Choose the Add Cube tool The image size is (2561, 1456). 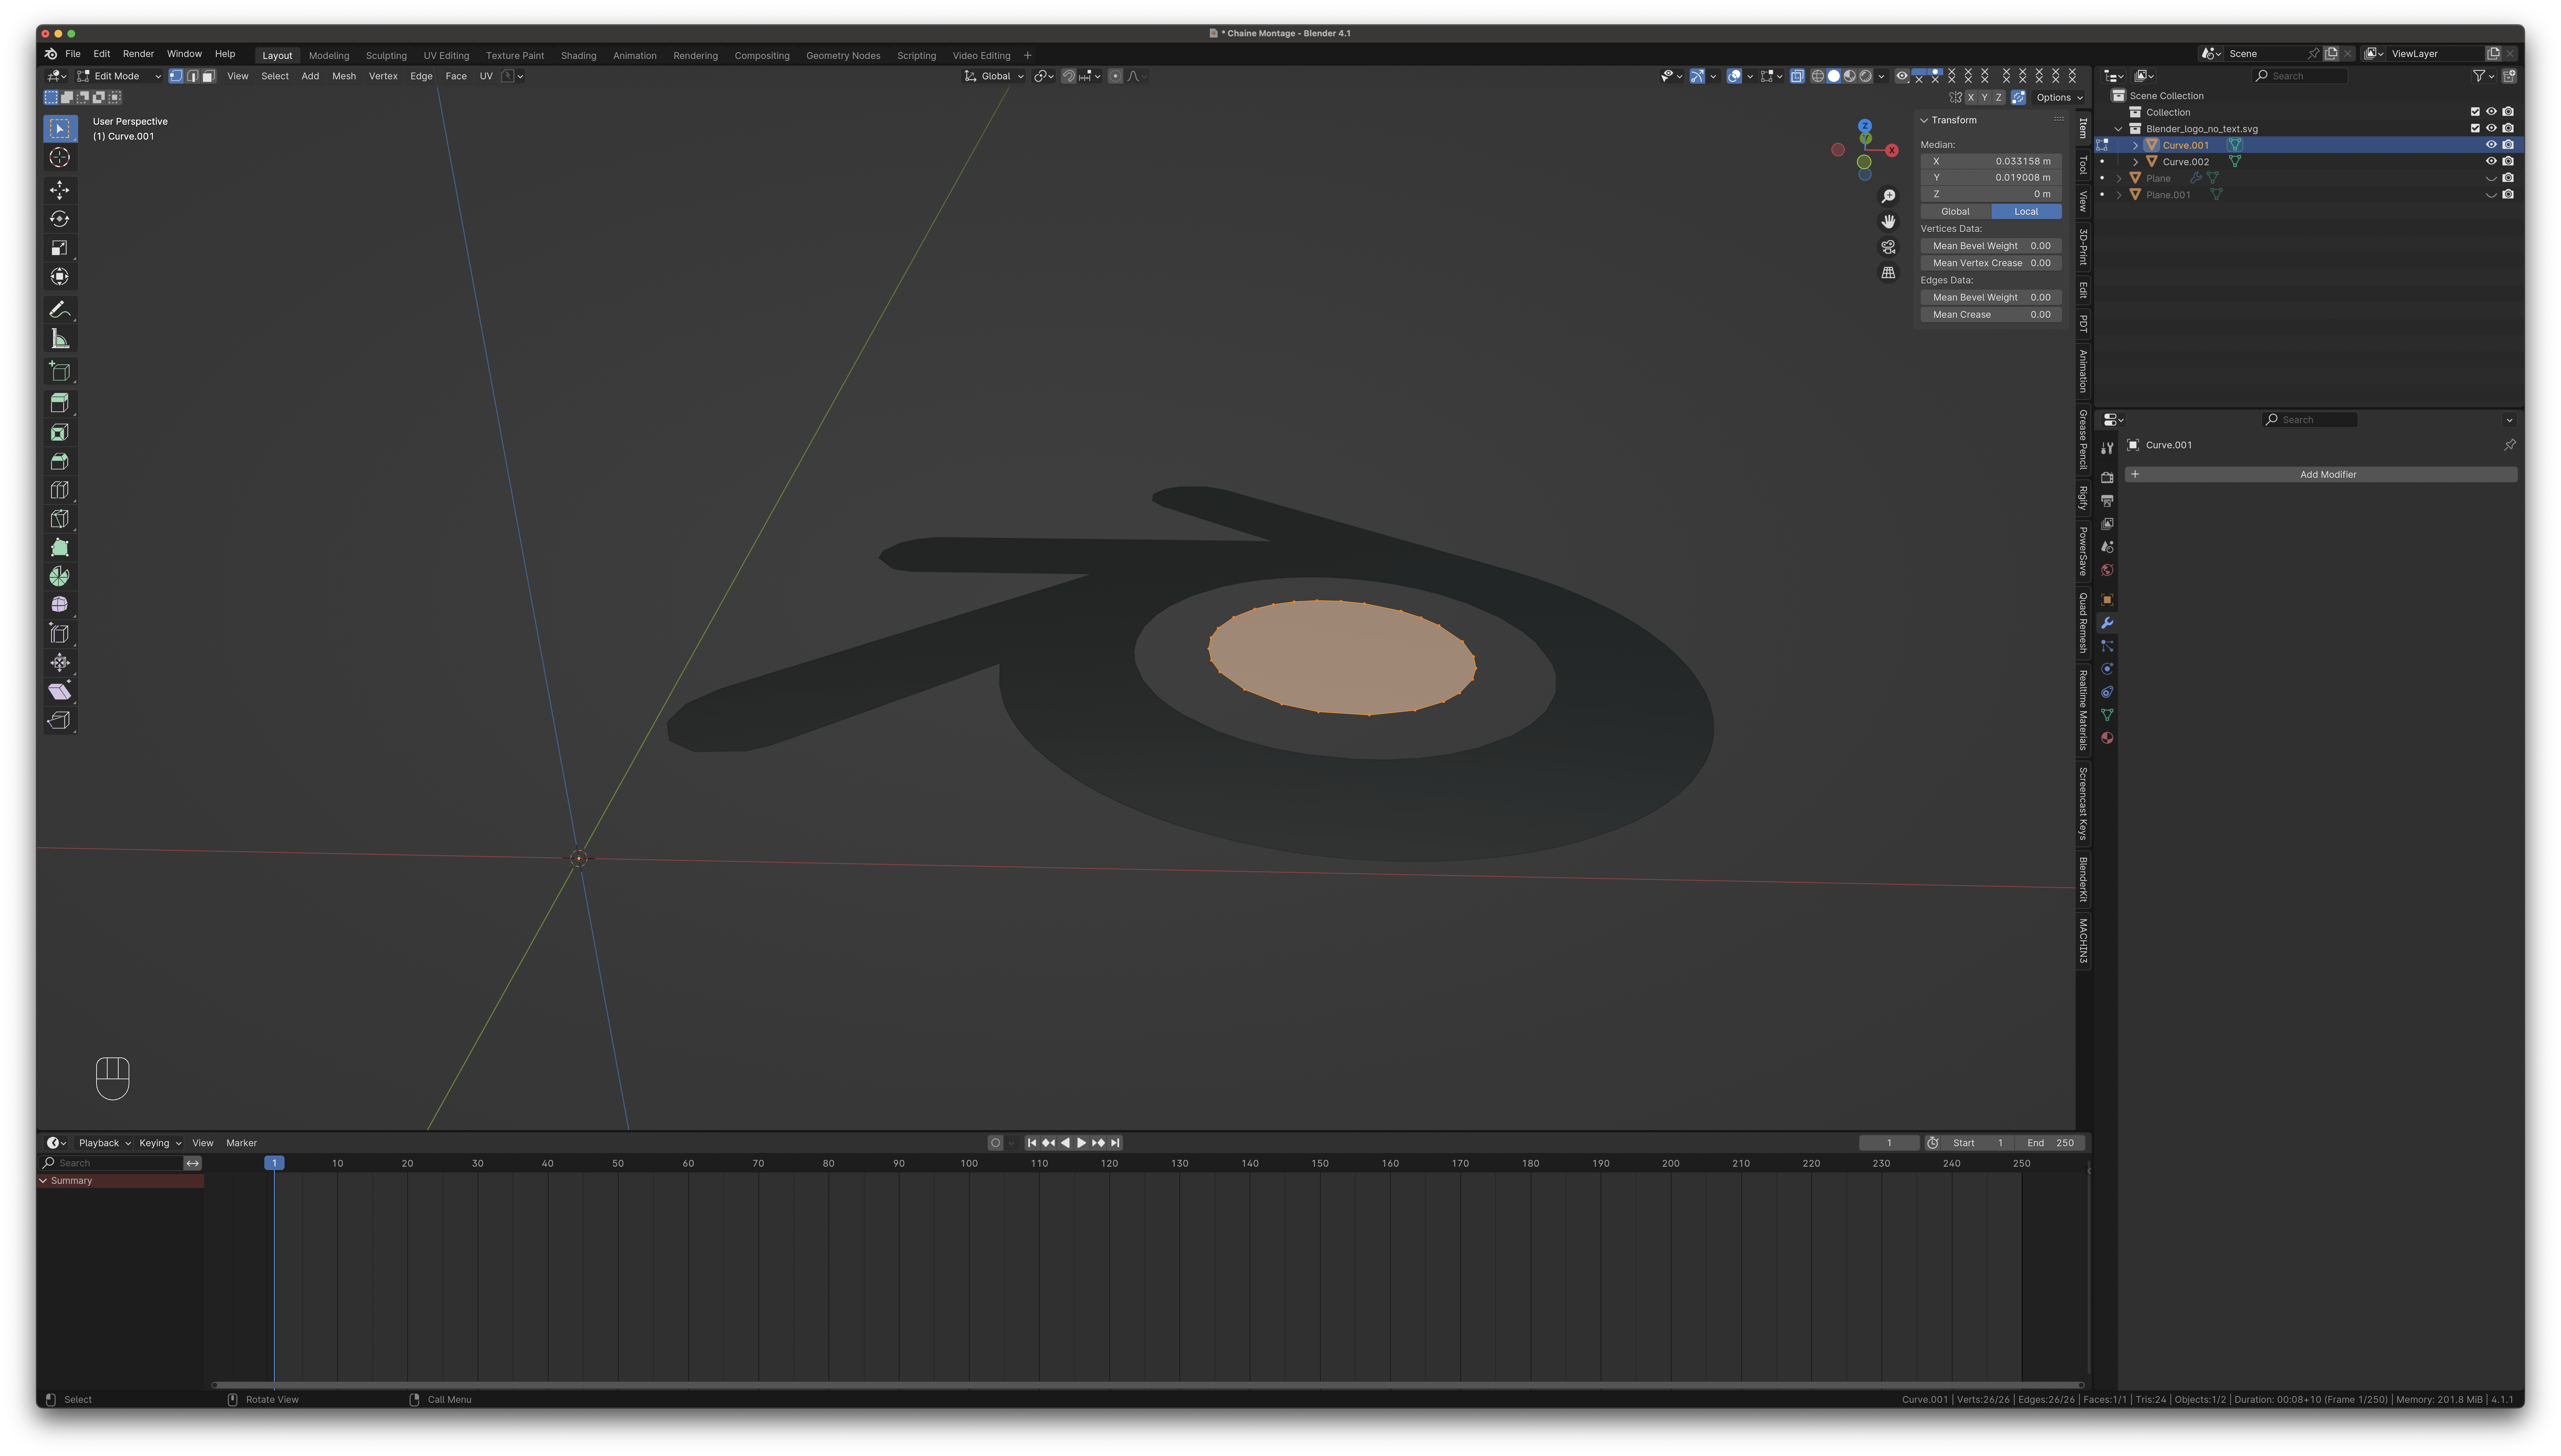(x=60, y=372)
